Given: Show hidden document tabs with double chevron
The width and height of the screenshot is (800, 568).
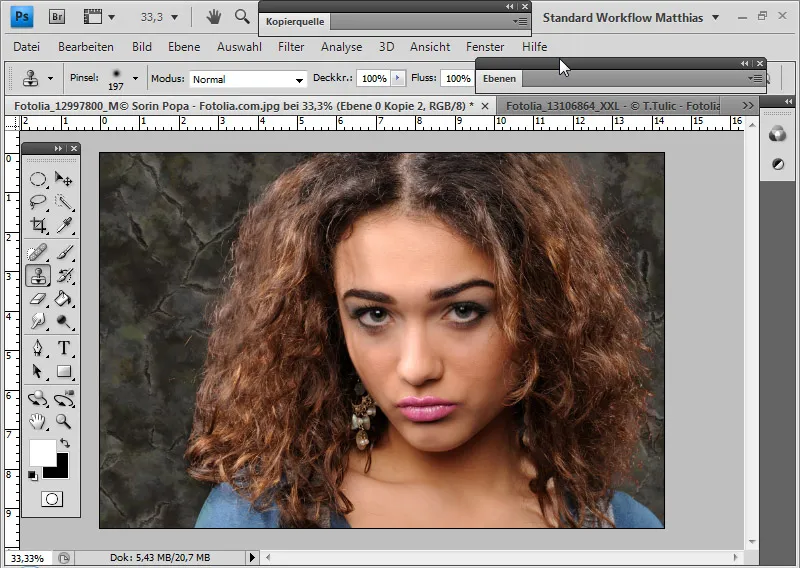Looking at the screenshot, I should [748, 106].
